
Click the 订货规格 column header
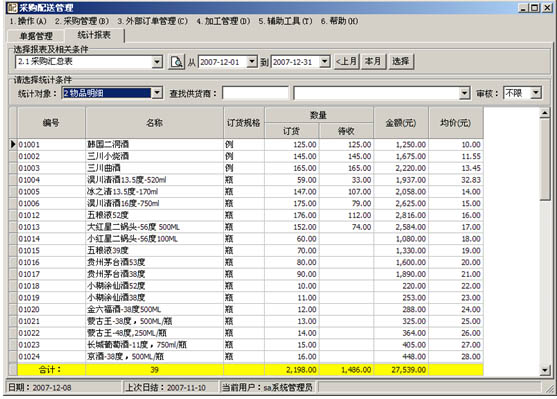(244, 123)
